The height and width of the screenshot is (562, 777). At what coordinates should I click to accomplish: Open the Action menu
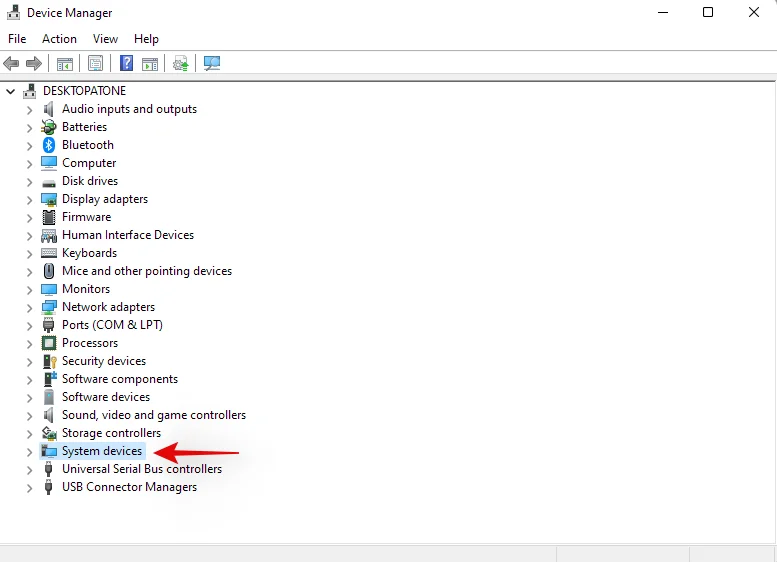pyautogui.click(x=59, y=39)
